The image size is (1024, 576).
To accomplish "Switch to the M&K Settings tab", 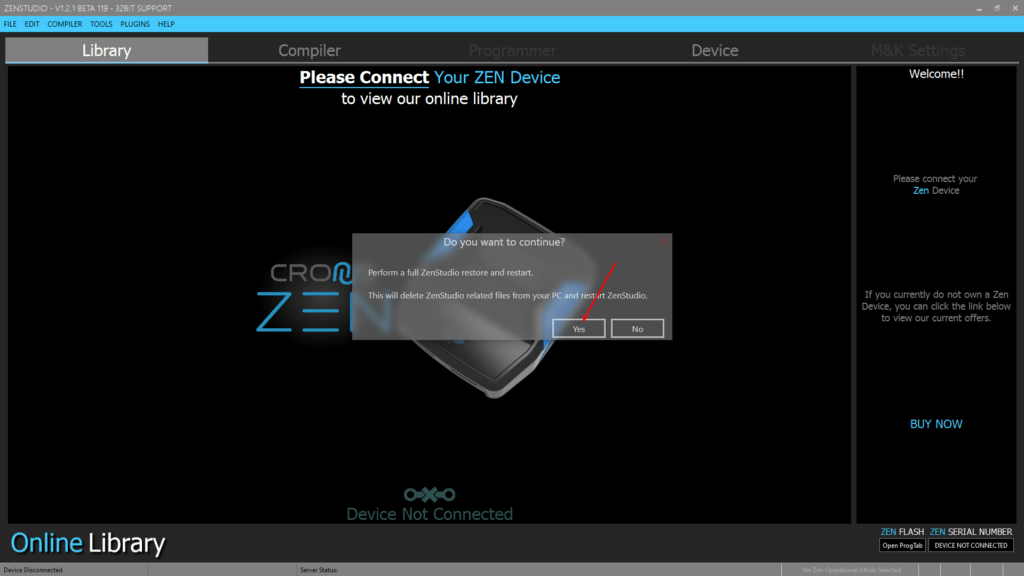I will click(x=918, y=50).
